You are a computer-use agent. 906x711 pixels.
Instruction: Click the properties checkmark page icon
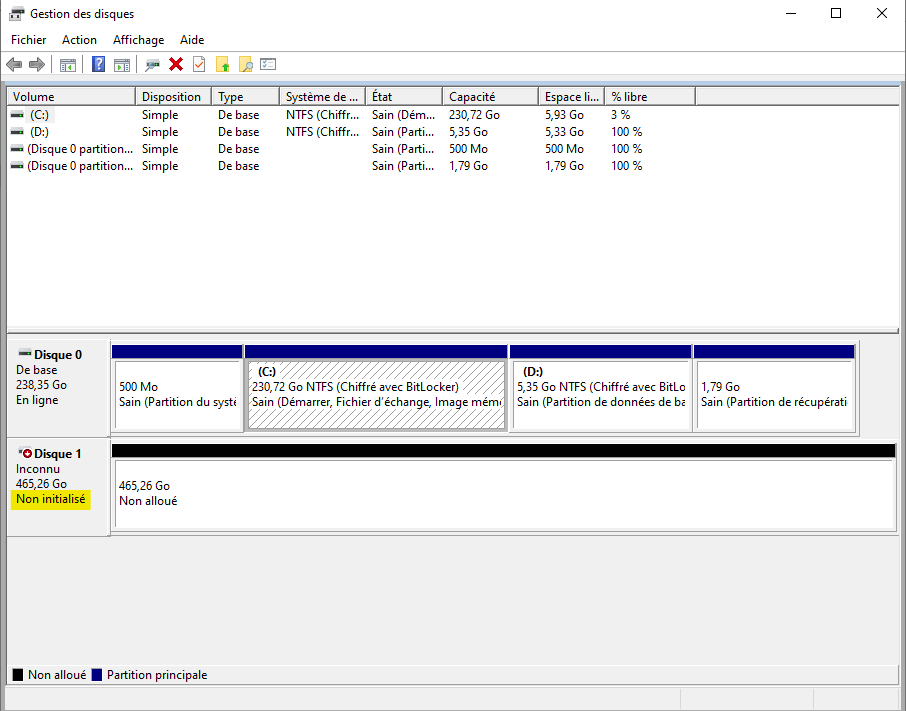(x=199, y=65)
